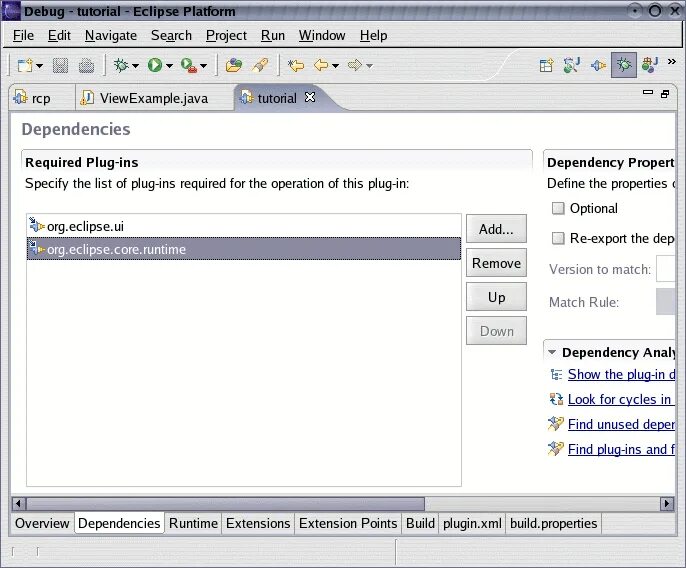Click the Version to match field
686x568 pixels.
pyautogui.click(x=666, y=268)
